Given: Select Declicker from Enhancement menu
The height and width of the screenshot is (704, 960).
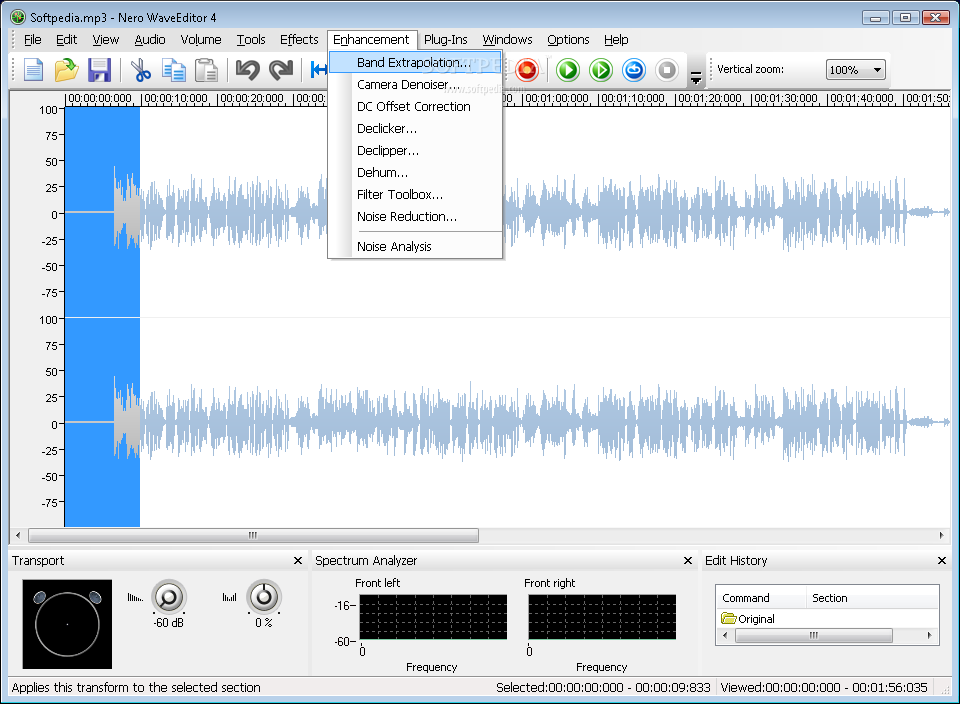Looking at the screenshot, I should pyautogui.click(x=415, y=129).
